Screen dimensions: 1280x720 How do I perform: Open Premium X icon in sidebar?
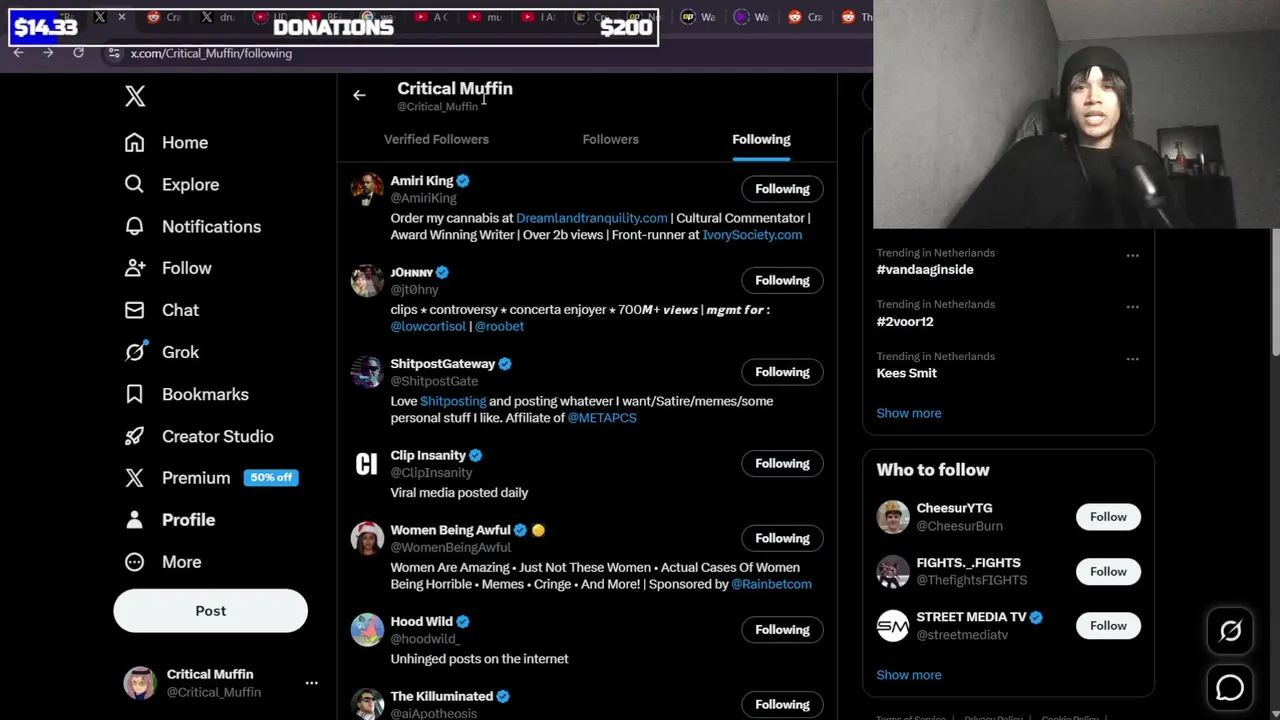coord(134,478)
